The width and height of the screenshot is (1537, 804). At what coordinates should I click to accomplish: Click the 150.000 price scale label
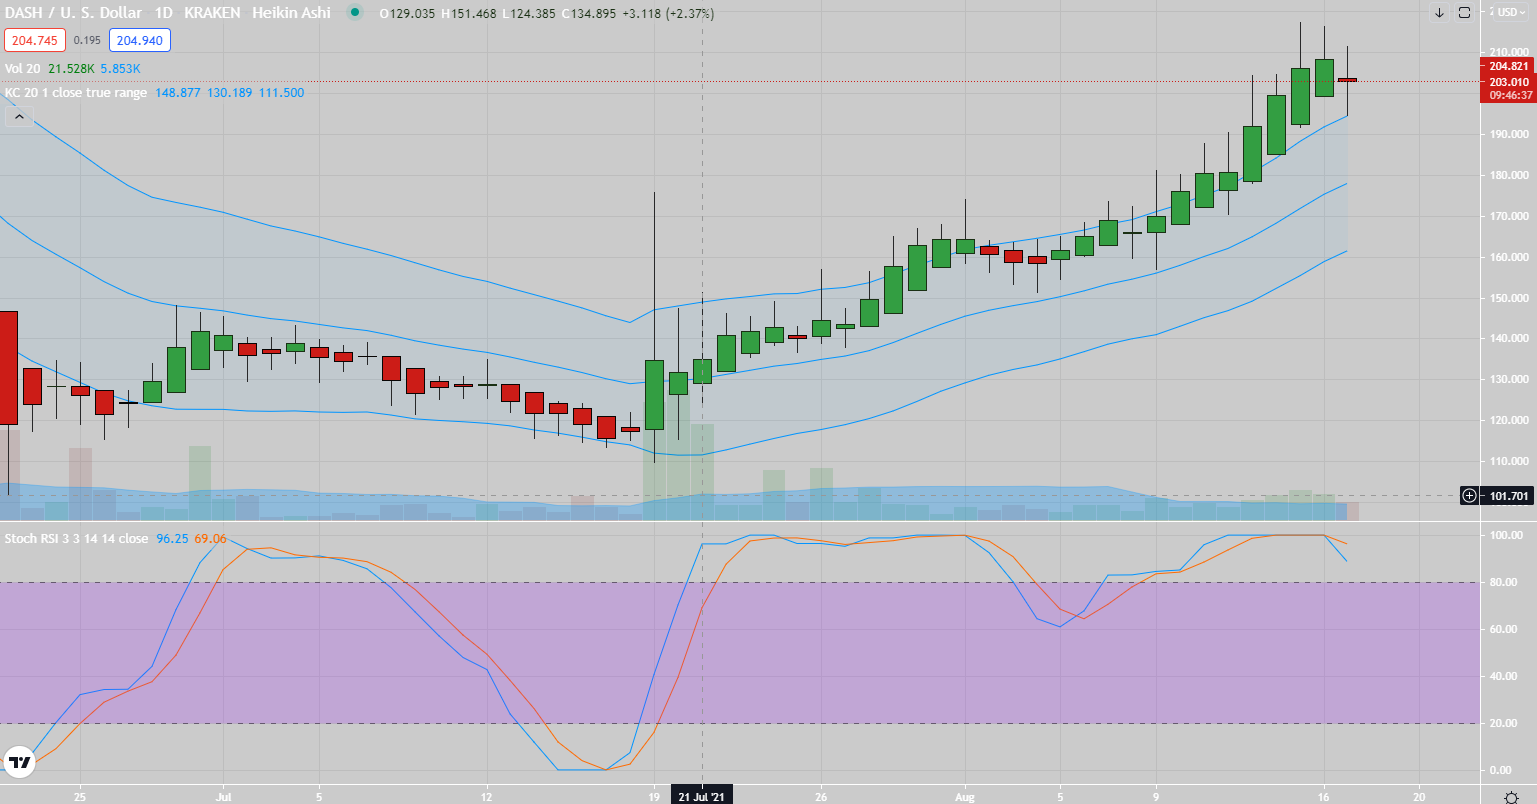click(1509, 298)
